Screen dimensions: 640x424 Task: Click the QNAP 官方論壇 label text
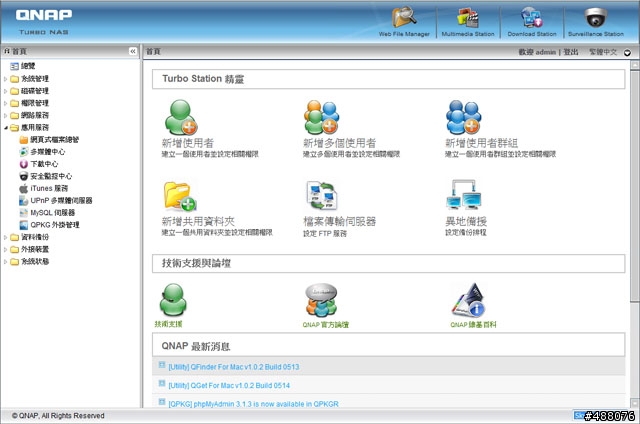[x=326, y=325]
